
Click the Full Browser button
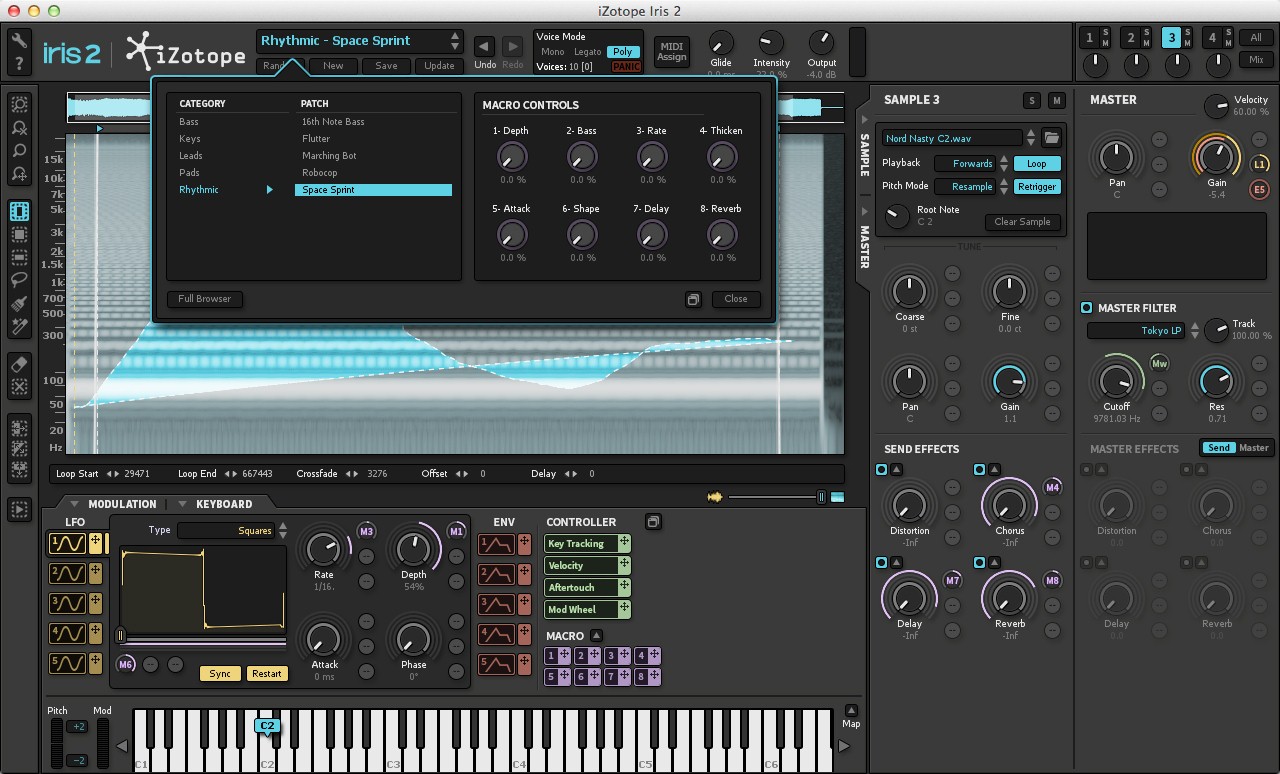coord(205,298)
